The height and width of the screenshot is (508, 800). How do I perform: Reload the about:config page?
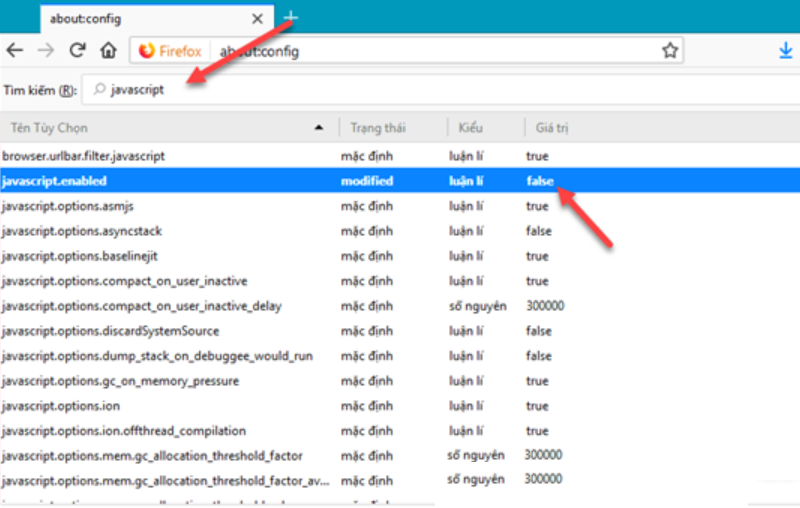tap(77, 50)
